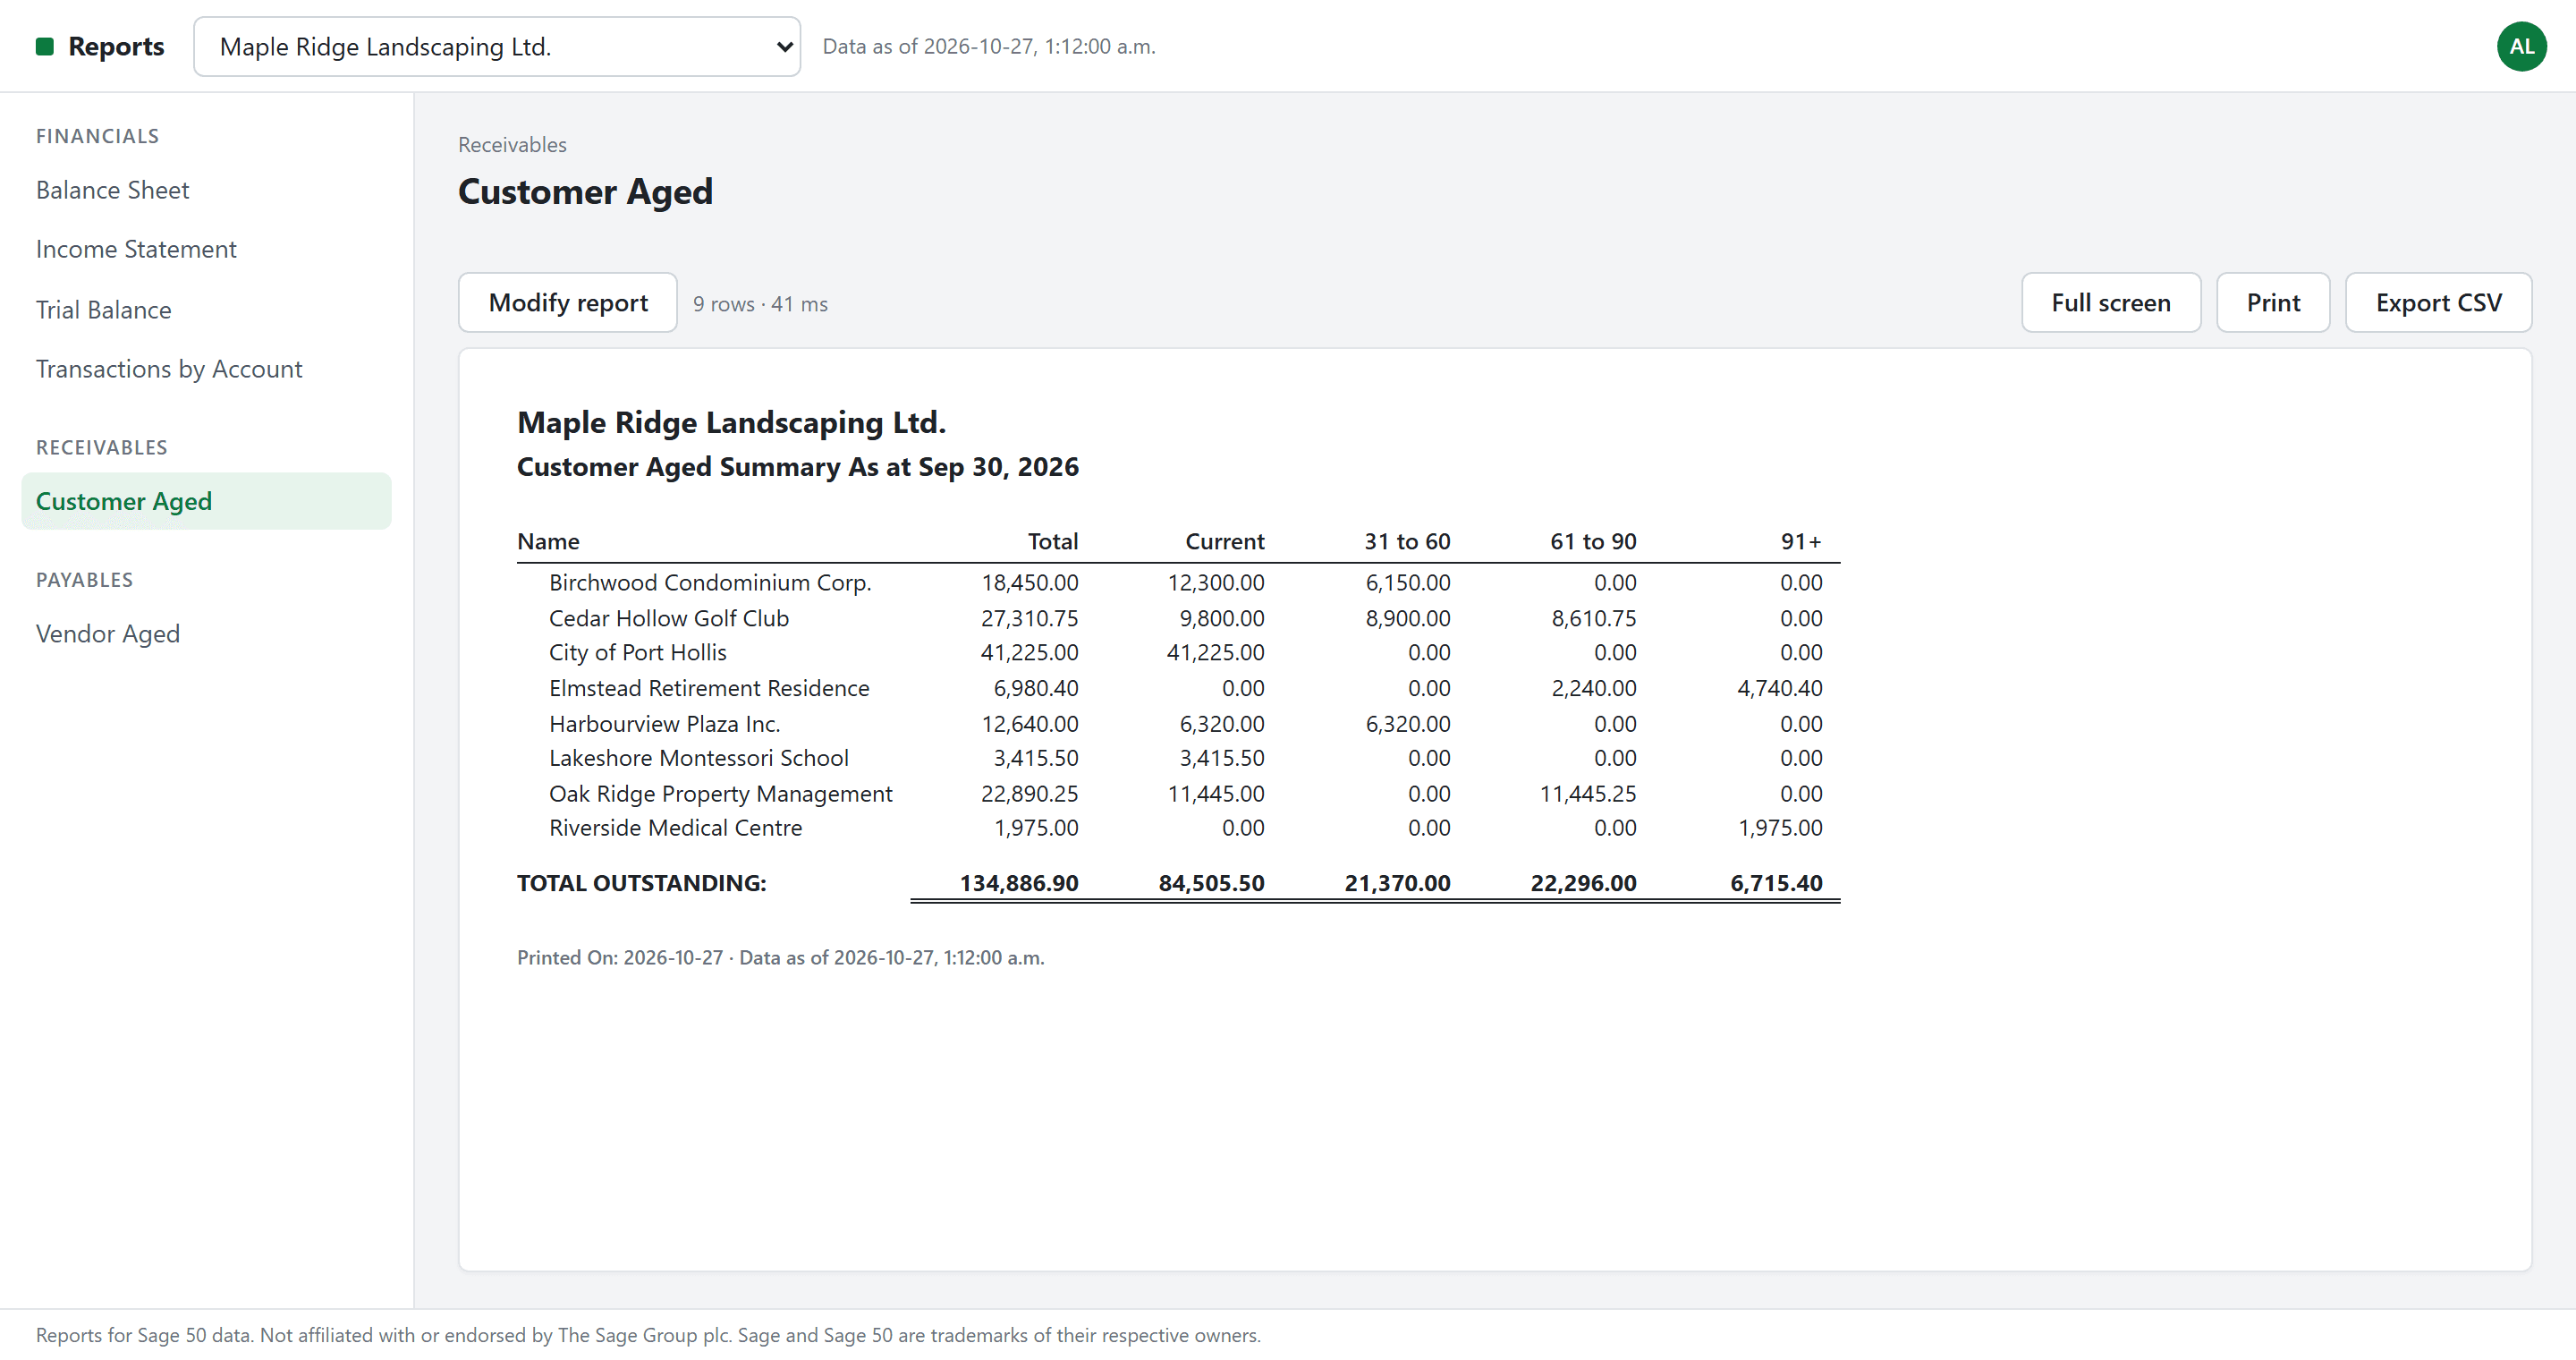Screen dimensions: 2576x1360
Task: Click the Reports title in header
Action: click(116, 46)
